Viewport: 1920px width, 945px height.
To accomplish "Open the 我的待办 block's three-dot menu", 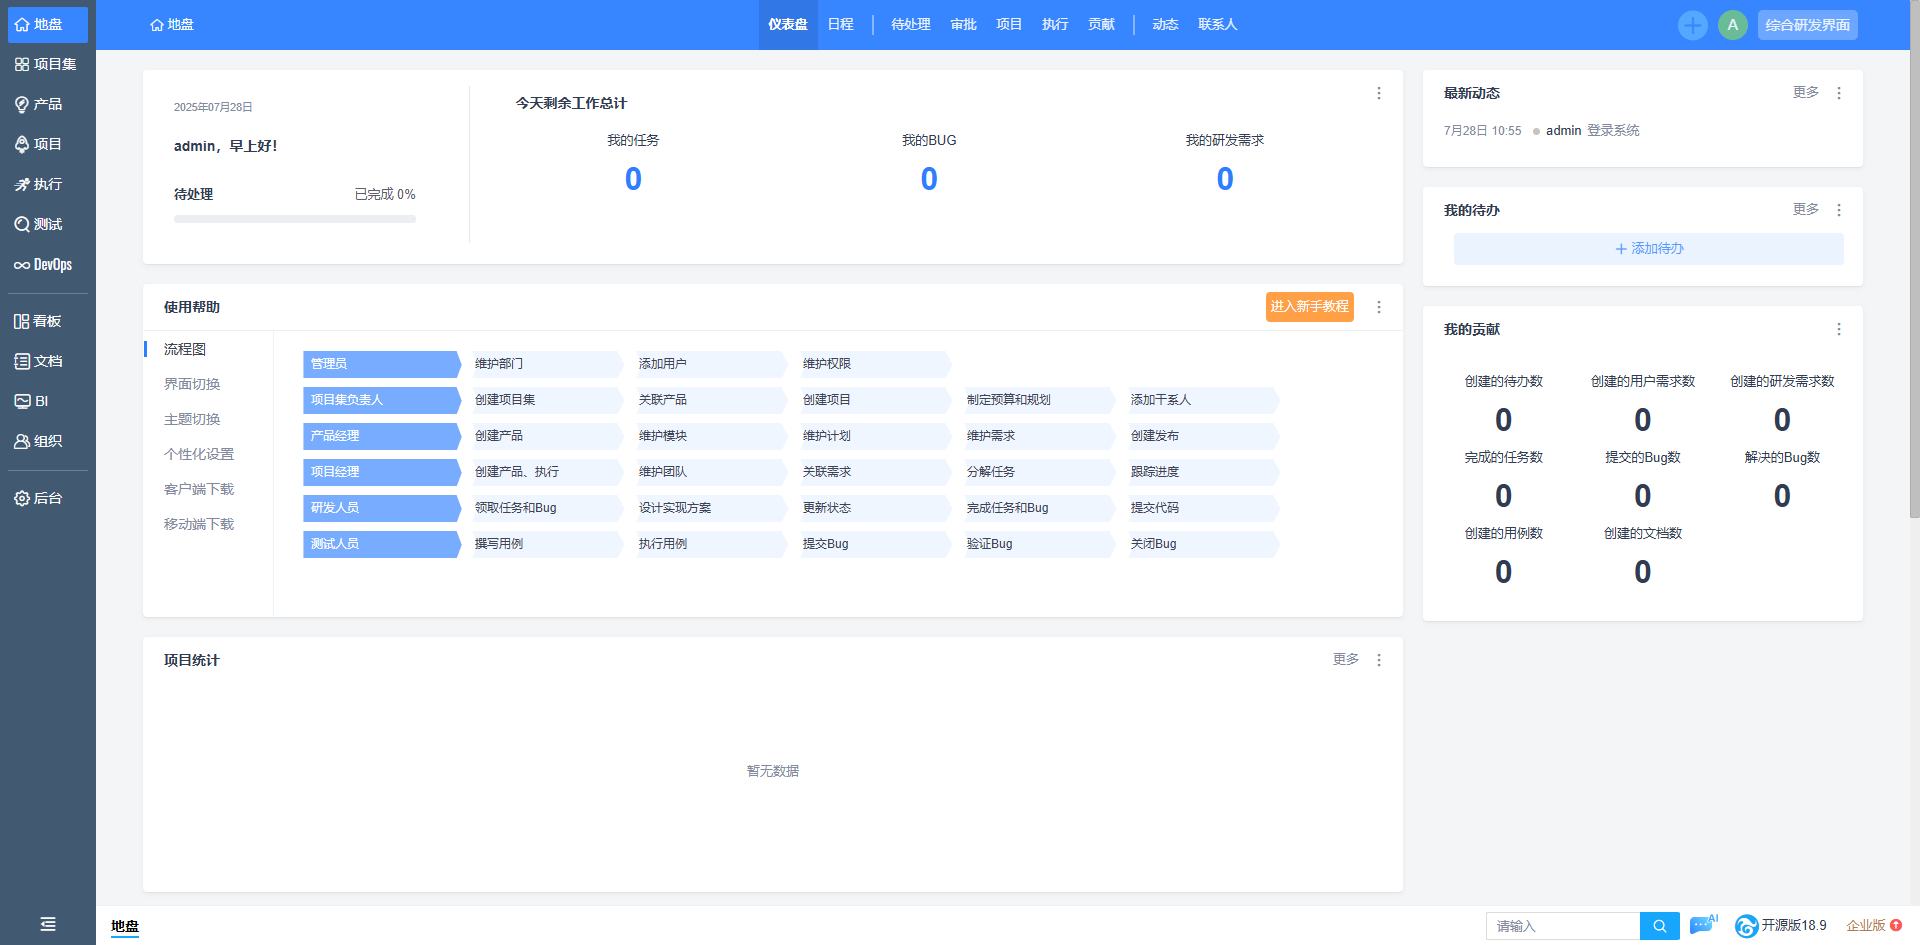I will tap(1838, 210).
